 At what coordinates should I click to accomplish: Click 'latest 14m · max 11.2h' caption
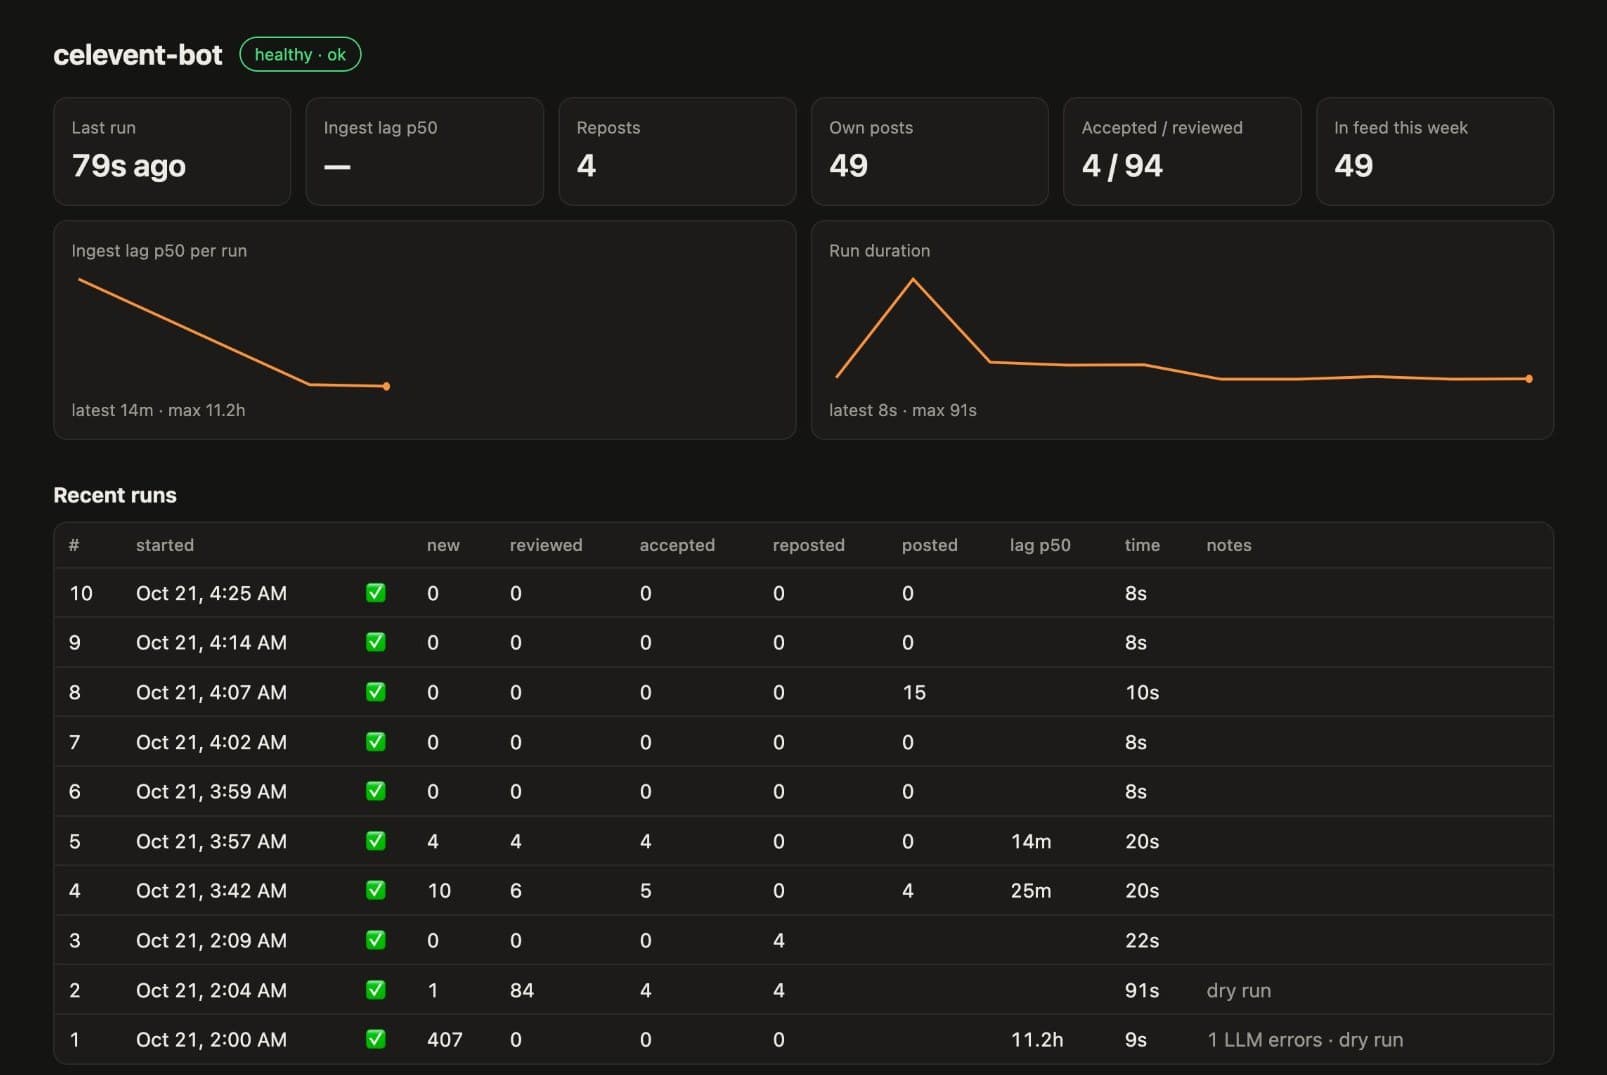pyautogui.click(x=158, y=410)
